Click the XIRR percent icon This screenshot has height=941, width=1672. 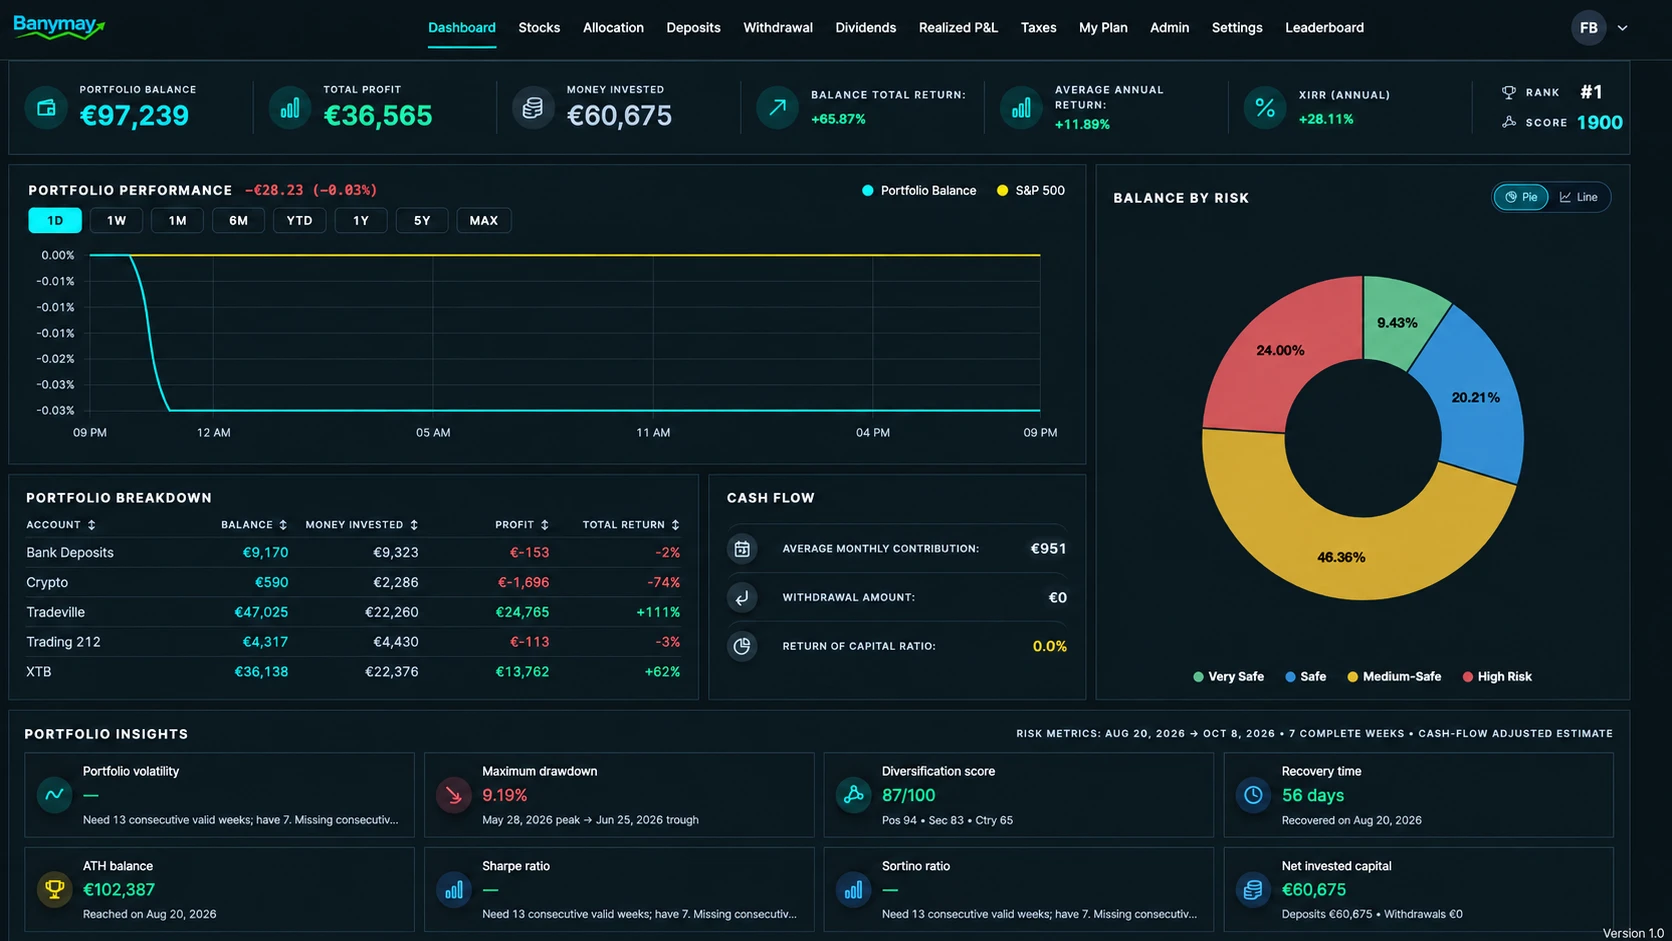coord(1265,108)
